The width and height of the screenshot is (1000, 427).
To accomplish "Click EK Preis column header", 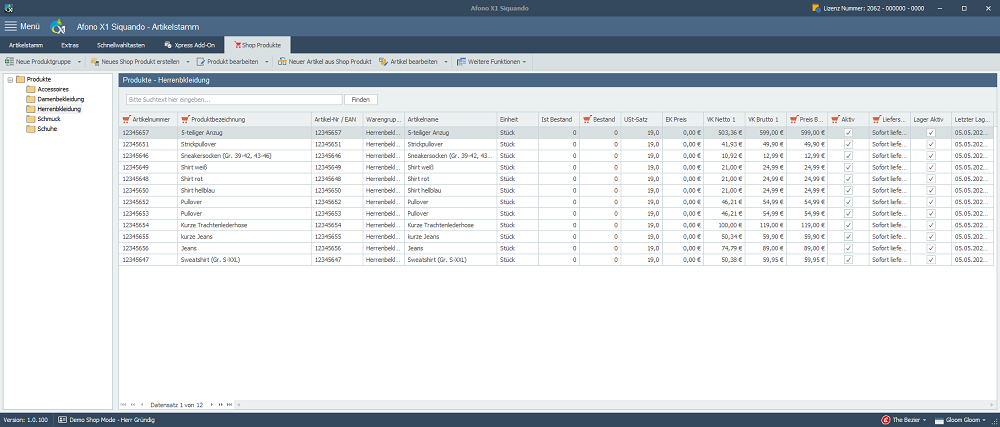I will click(682, 119).
